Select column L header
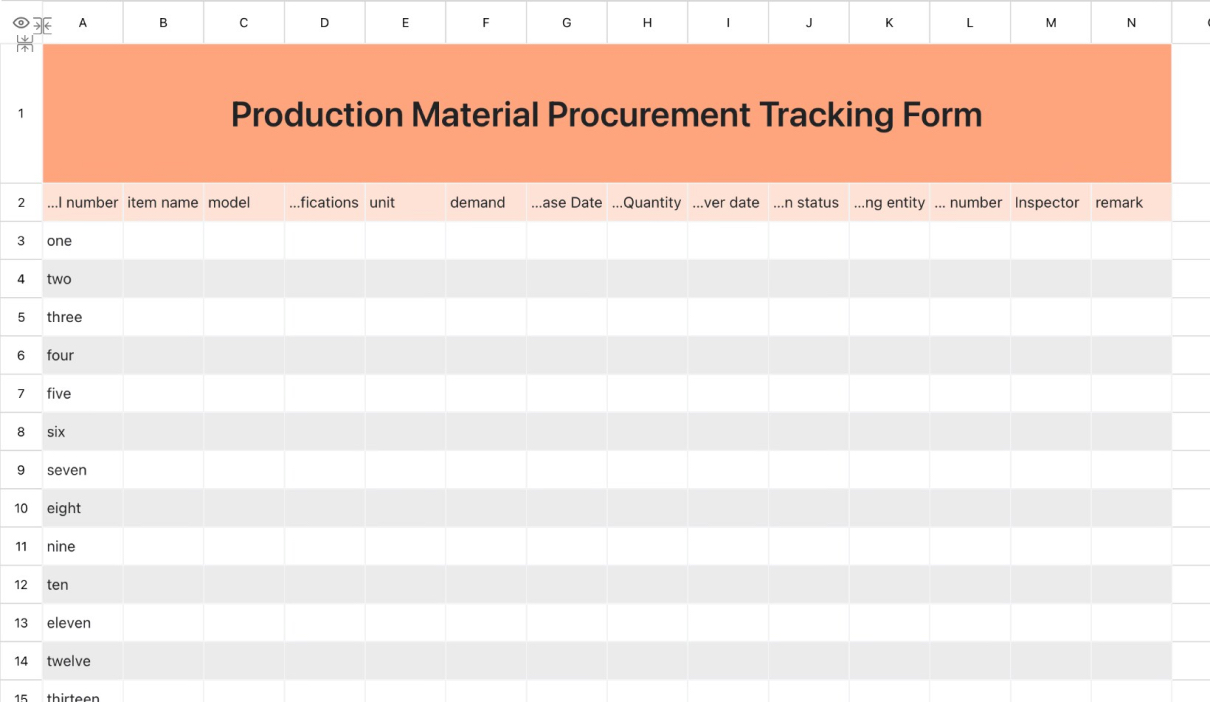The image size is (1210, 702). (970, 22)
